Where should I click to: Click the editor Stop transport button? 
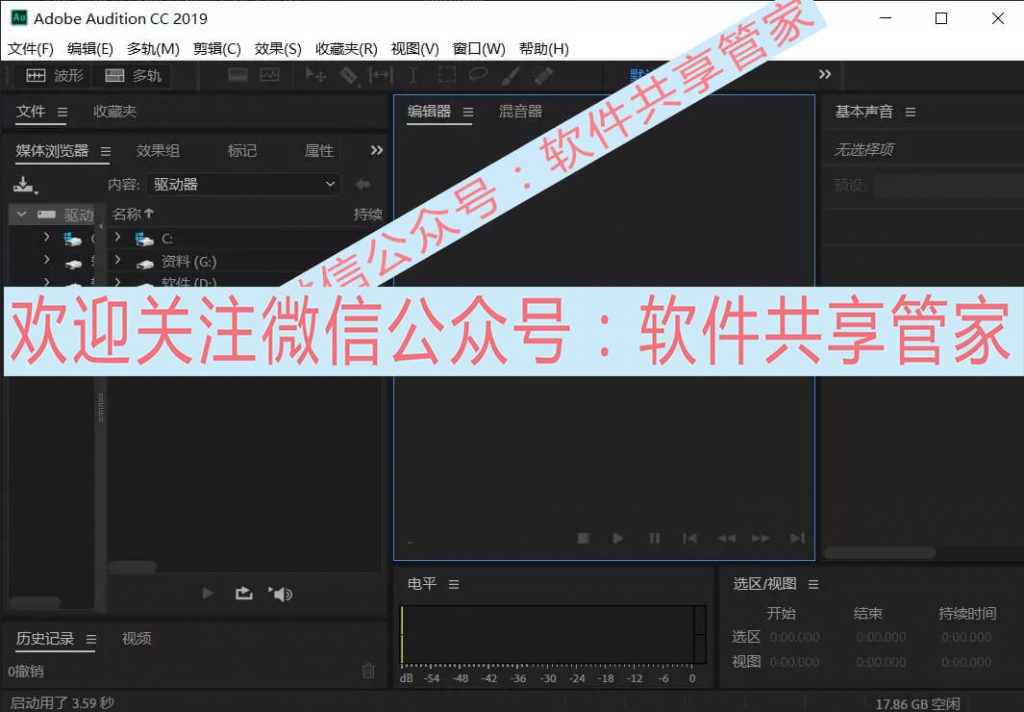583,538
